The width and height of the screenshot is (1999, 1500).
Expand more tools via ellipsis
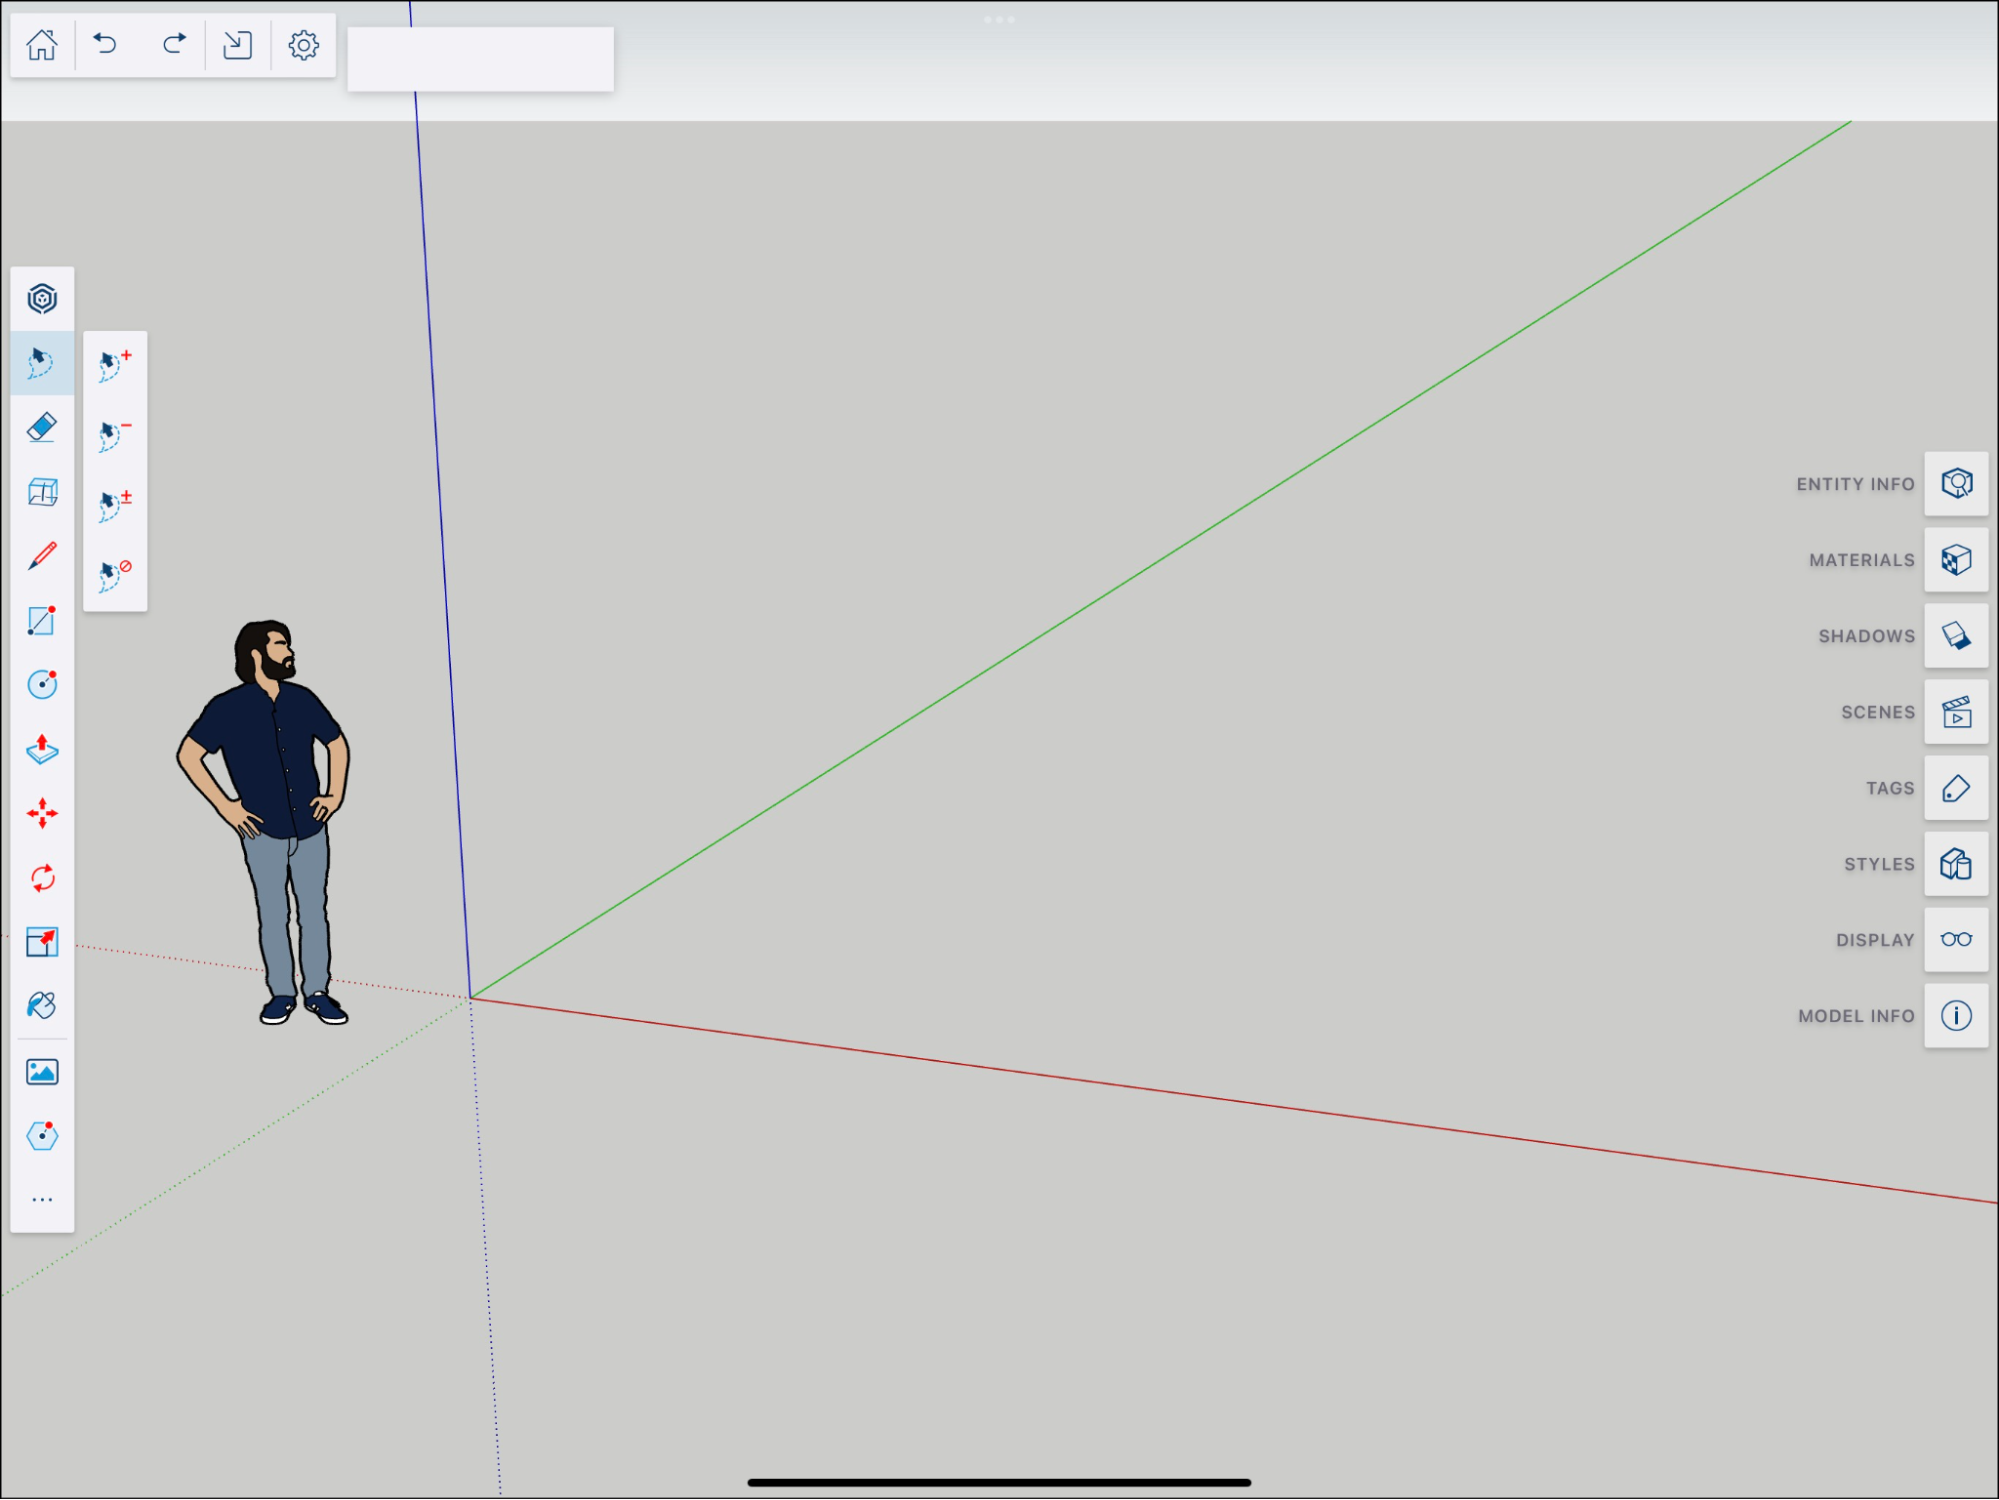click(42, 1199)
